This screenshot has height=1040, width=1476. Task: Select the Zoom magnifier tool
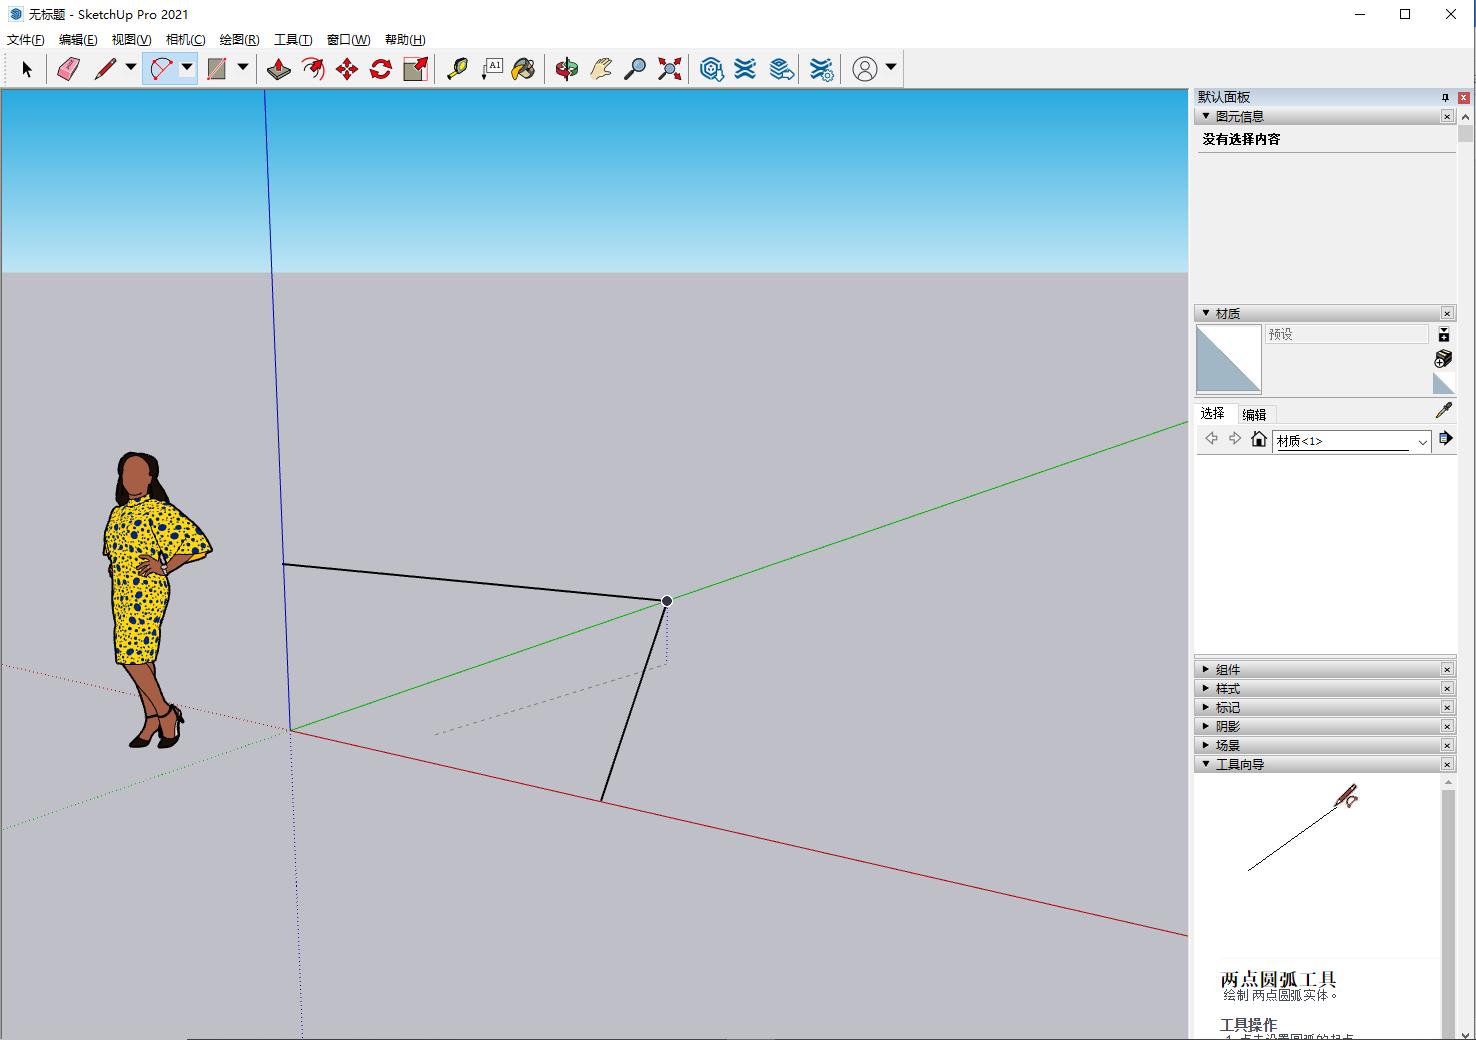(x=635, y=69)
